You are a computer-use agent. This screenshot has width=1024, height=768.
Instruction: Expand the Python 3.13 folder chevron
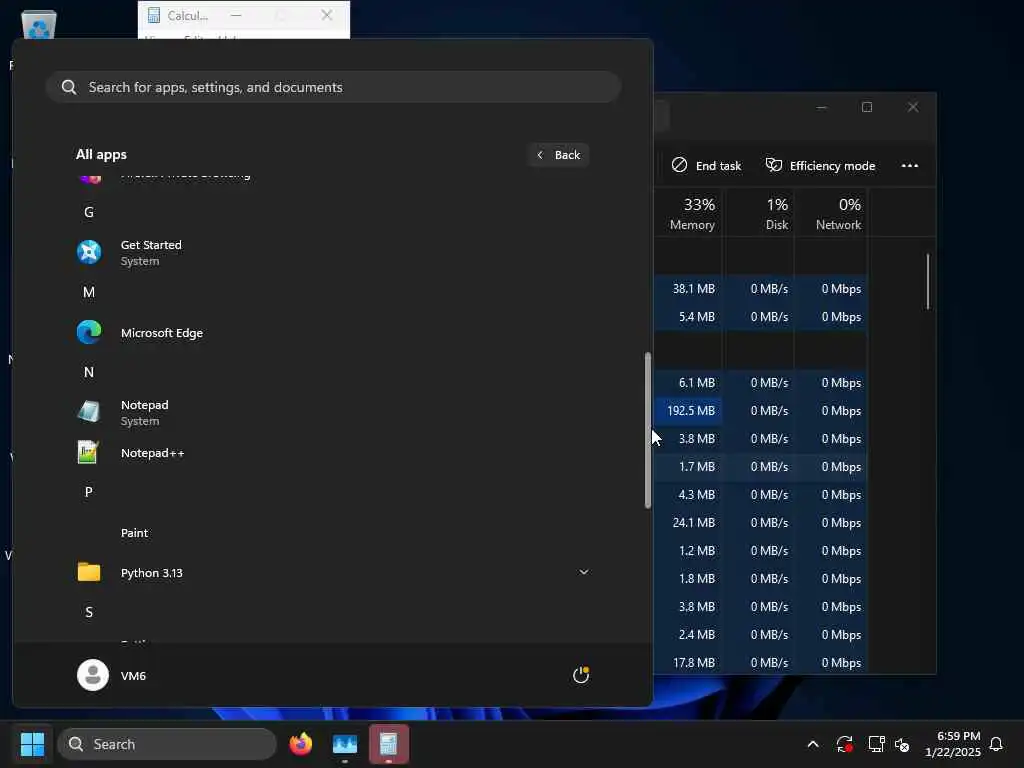(x=584, y=572)
